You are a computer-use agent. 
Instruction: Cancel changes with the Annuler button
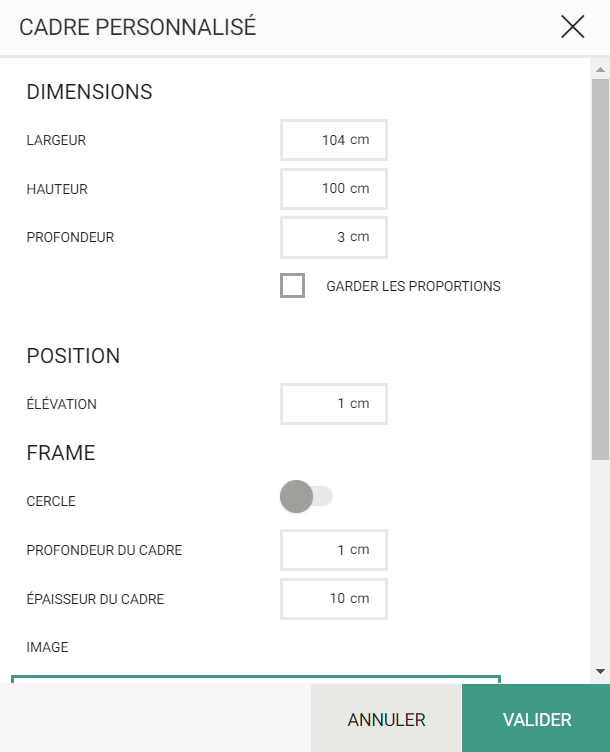[387, 719]
